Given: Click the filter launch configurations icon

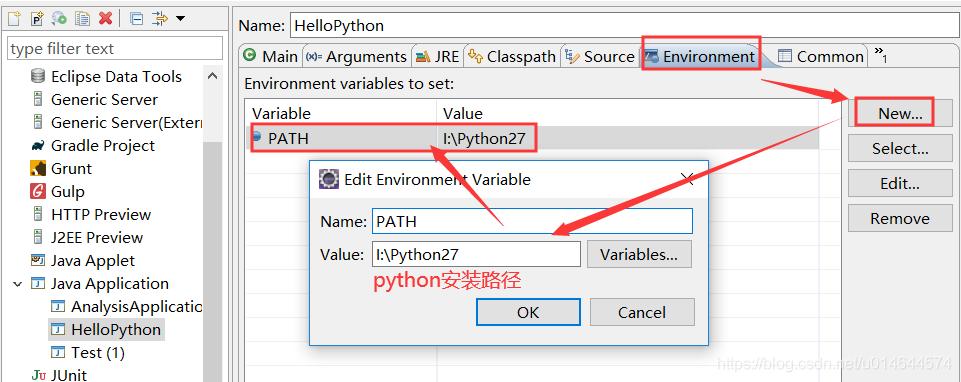Looking at the screenshot, I should pyautogui.click(x=159, y=18).
